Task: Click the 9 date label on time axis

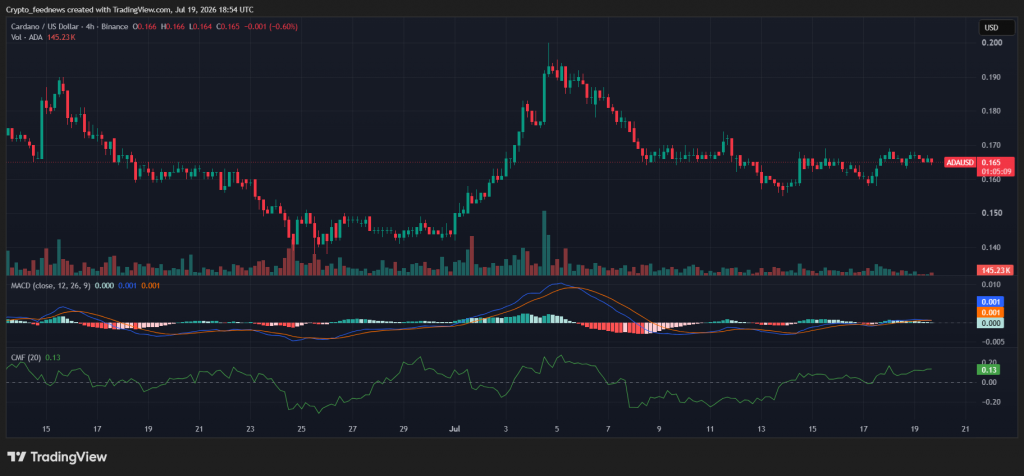Action: 659,429
